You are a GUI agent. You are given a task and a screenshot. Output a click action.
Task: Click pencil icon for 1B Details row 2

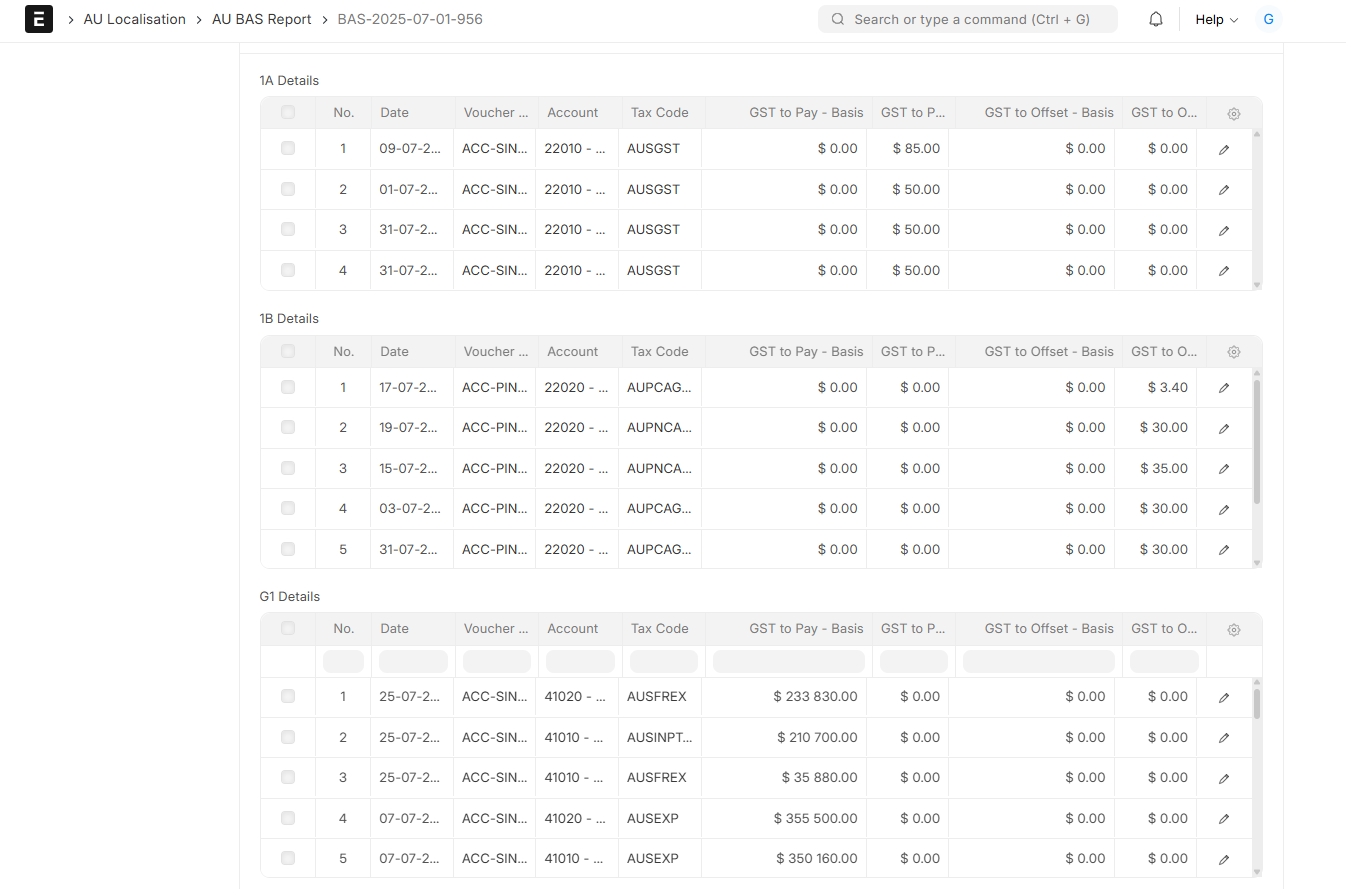(x=1223, y=428)
